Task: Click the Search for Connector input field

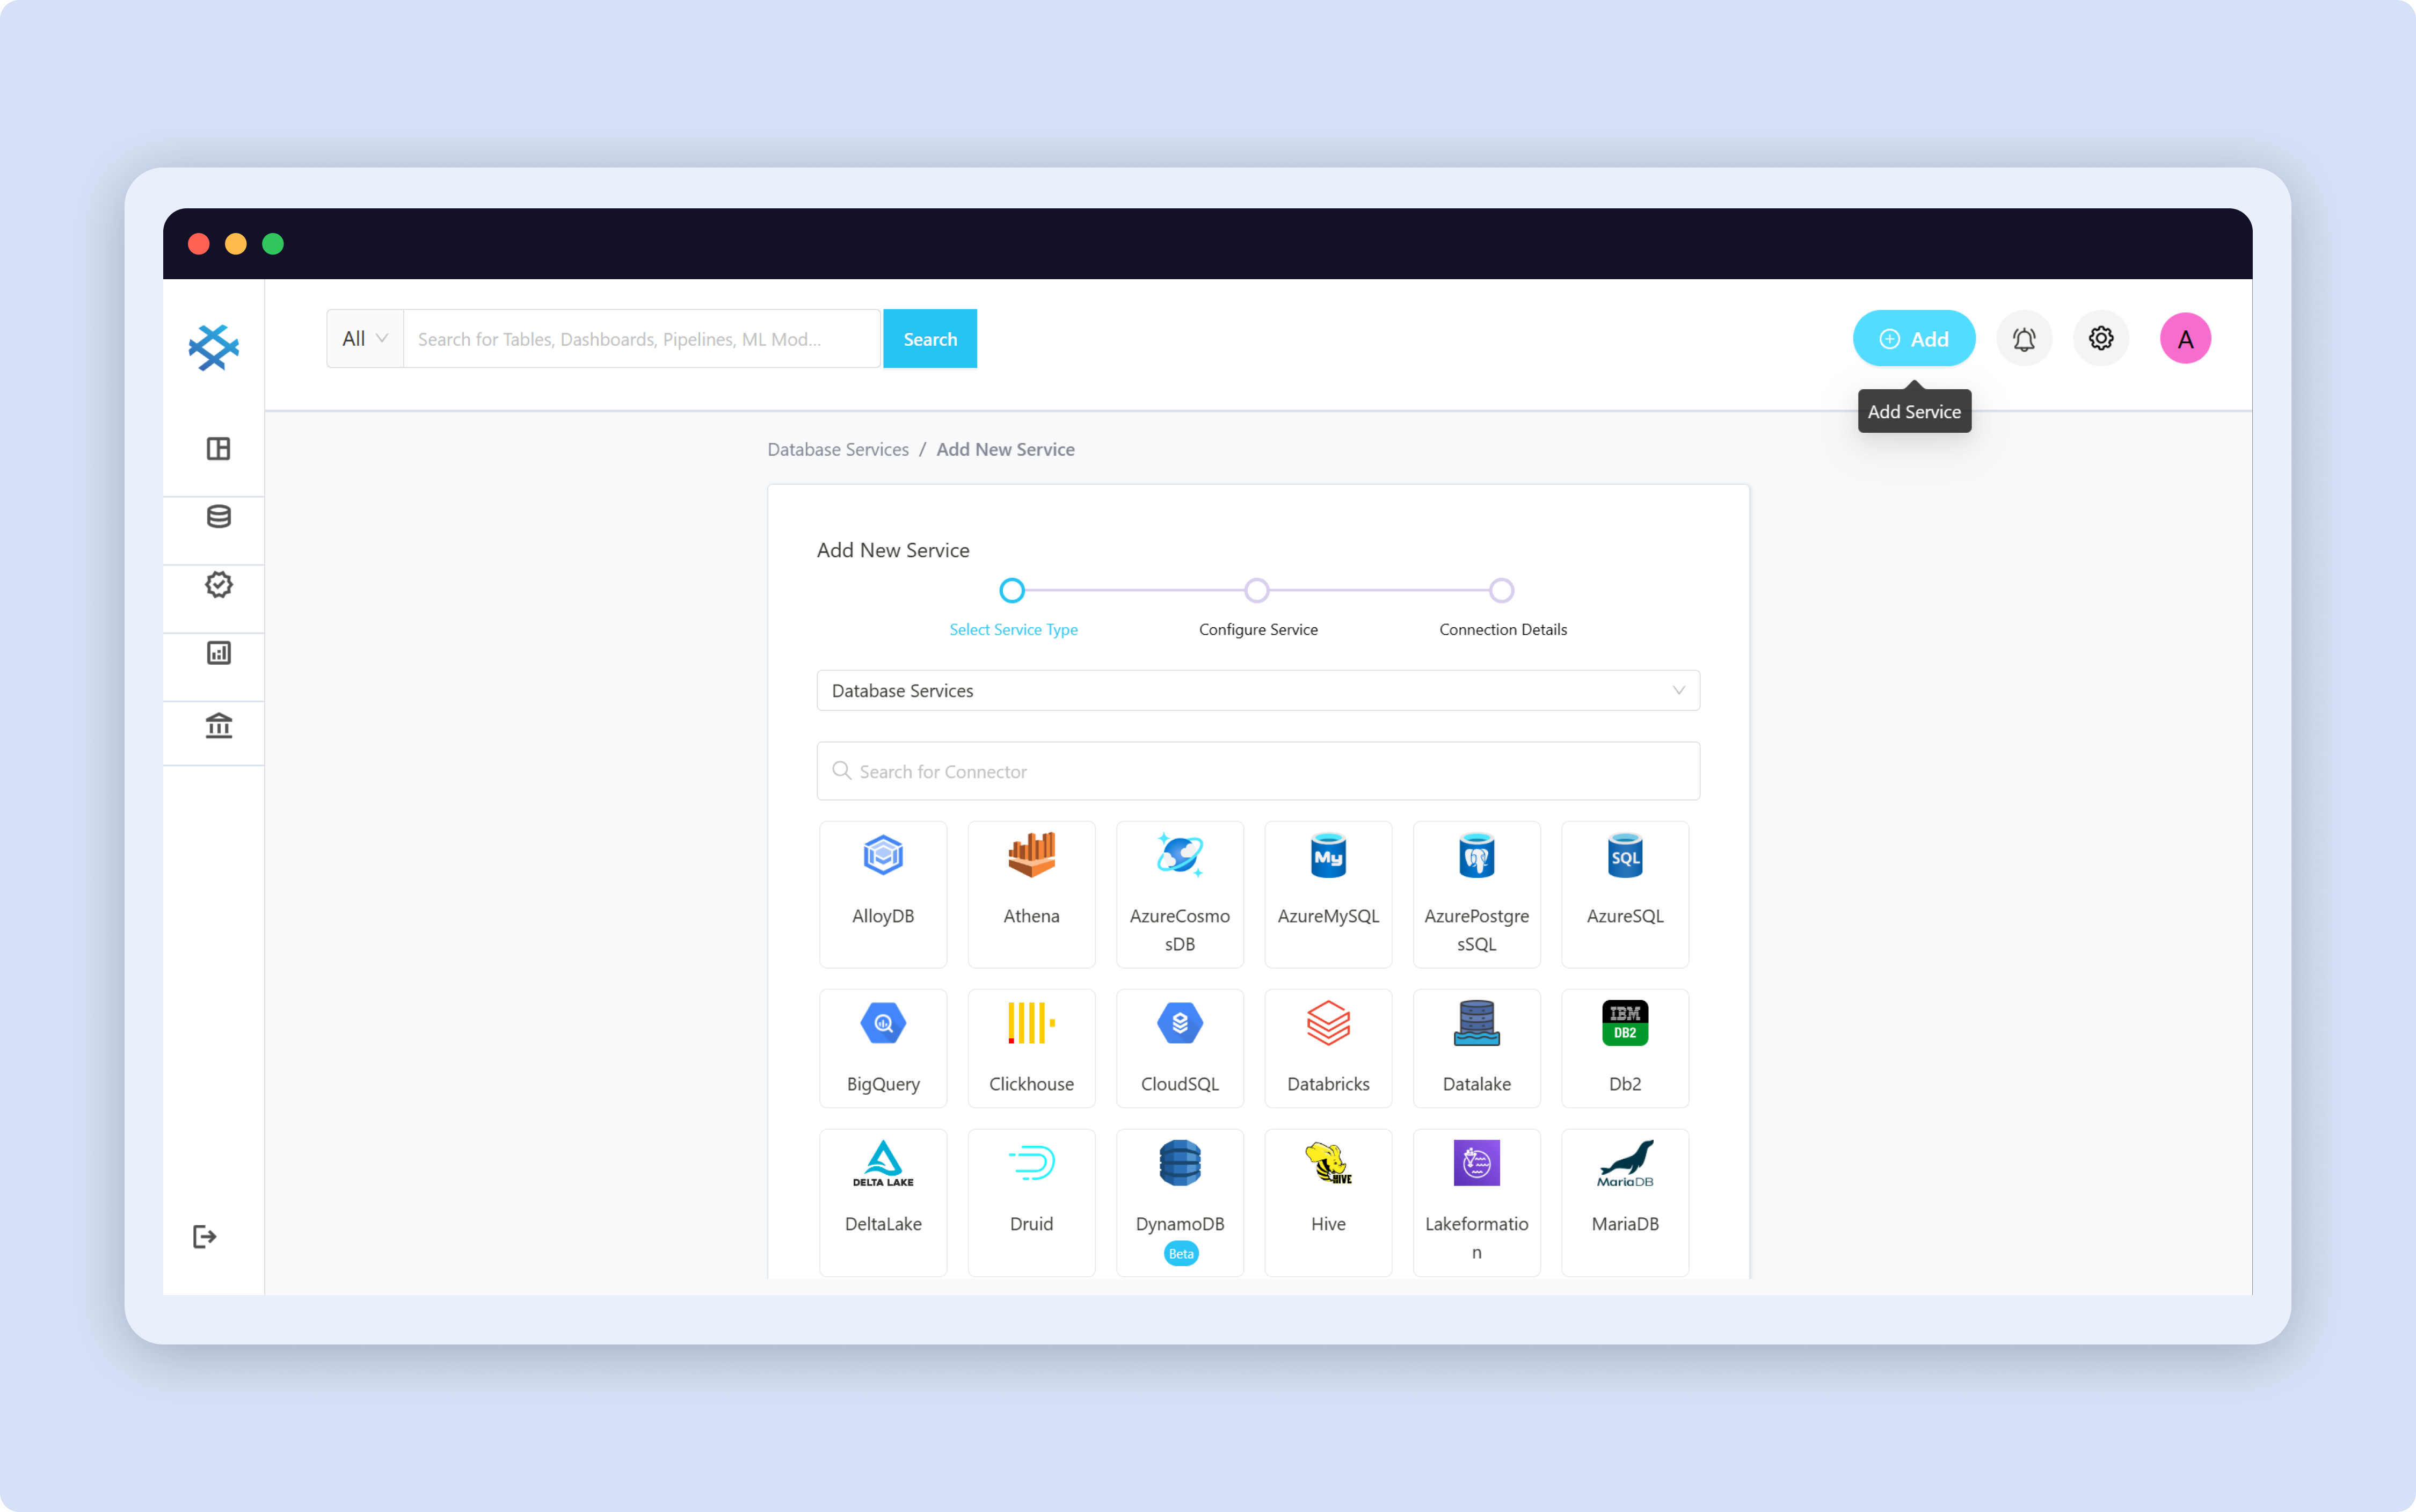Action: click(x=1257, y=770)
